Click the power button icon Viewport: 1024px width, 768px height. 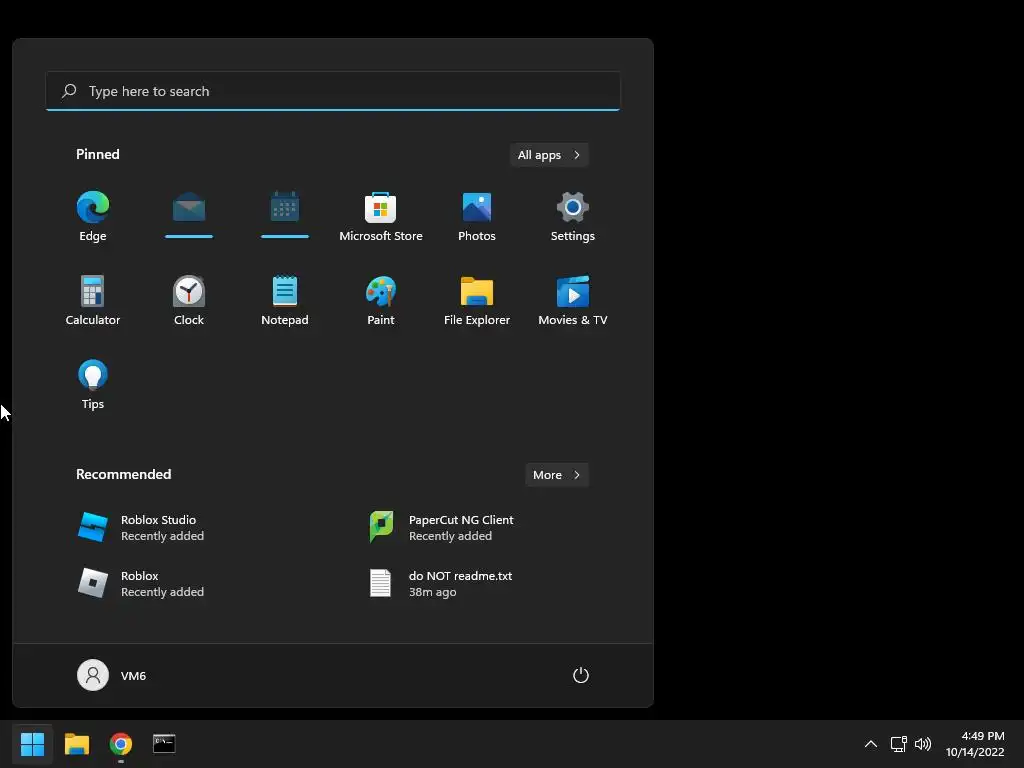[x=581, y=675]
